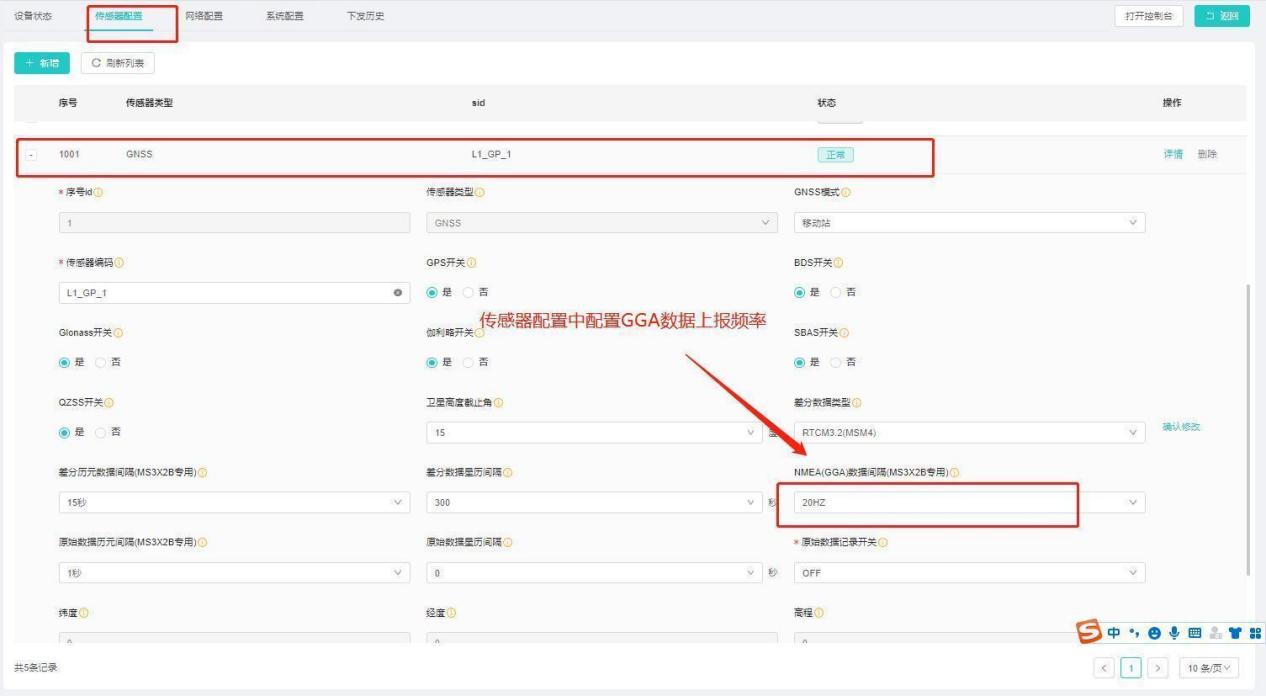Open the NMEA(GGA)数据间隔 dropdown showing 20HZ

point(969,502)
